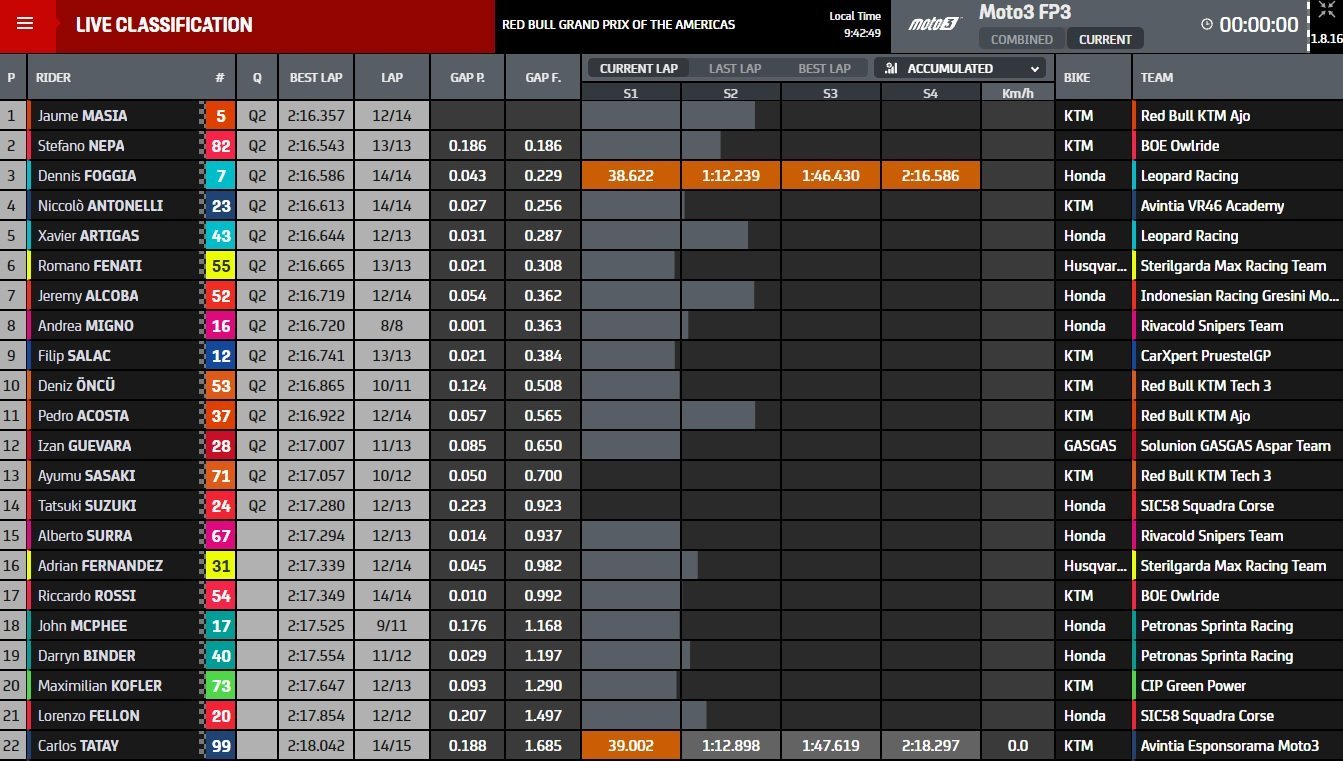Click Deniz ÖNCÜ's number 53 badge

[220, 385]
